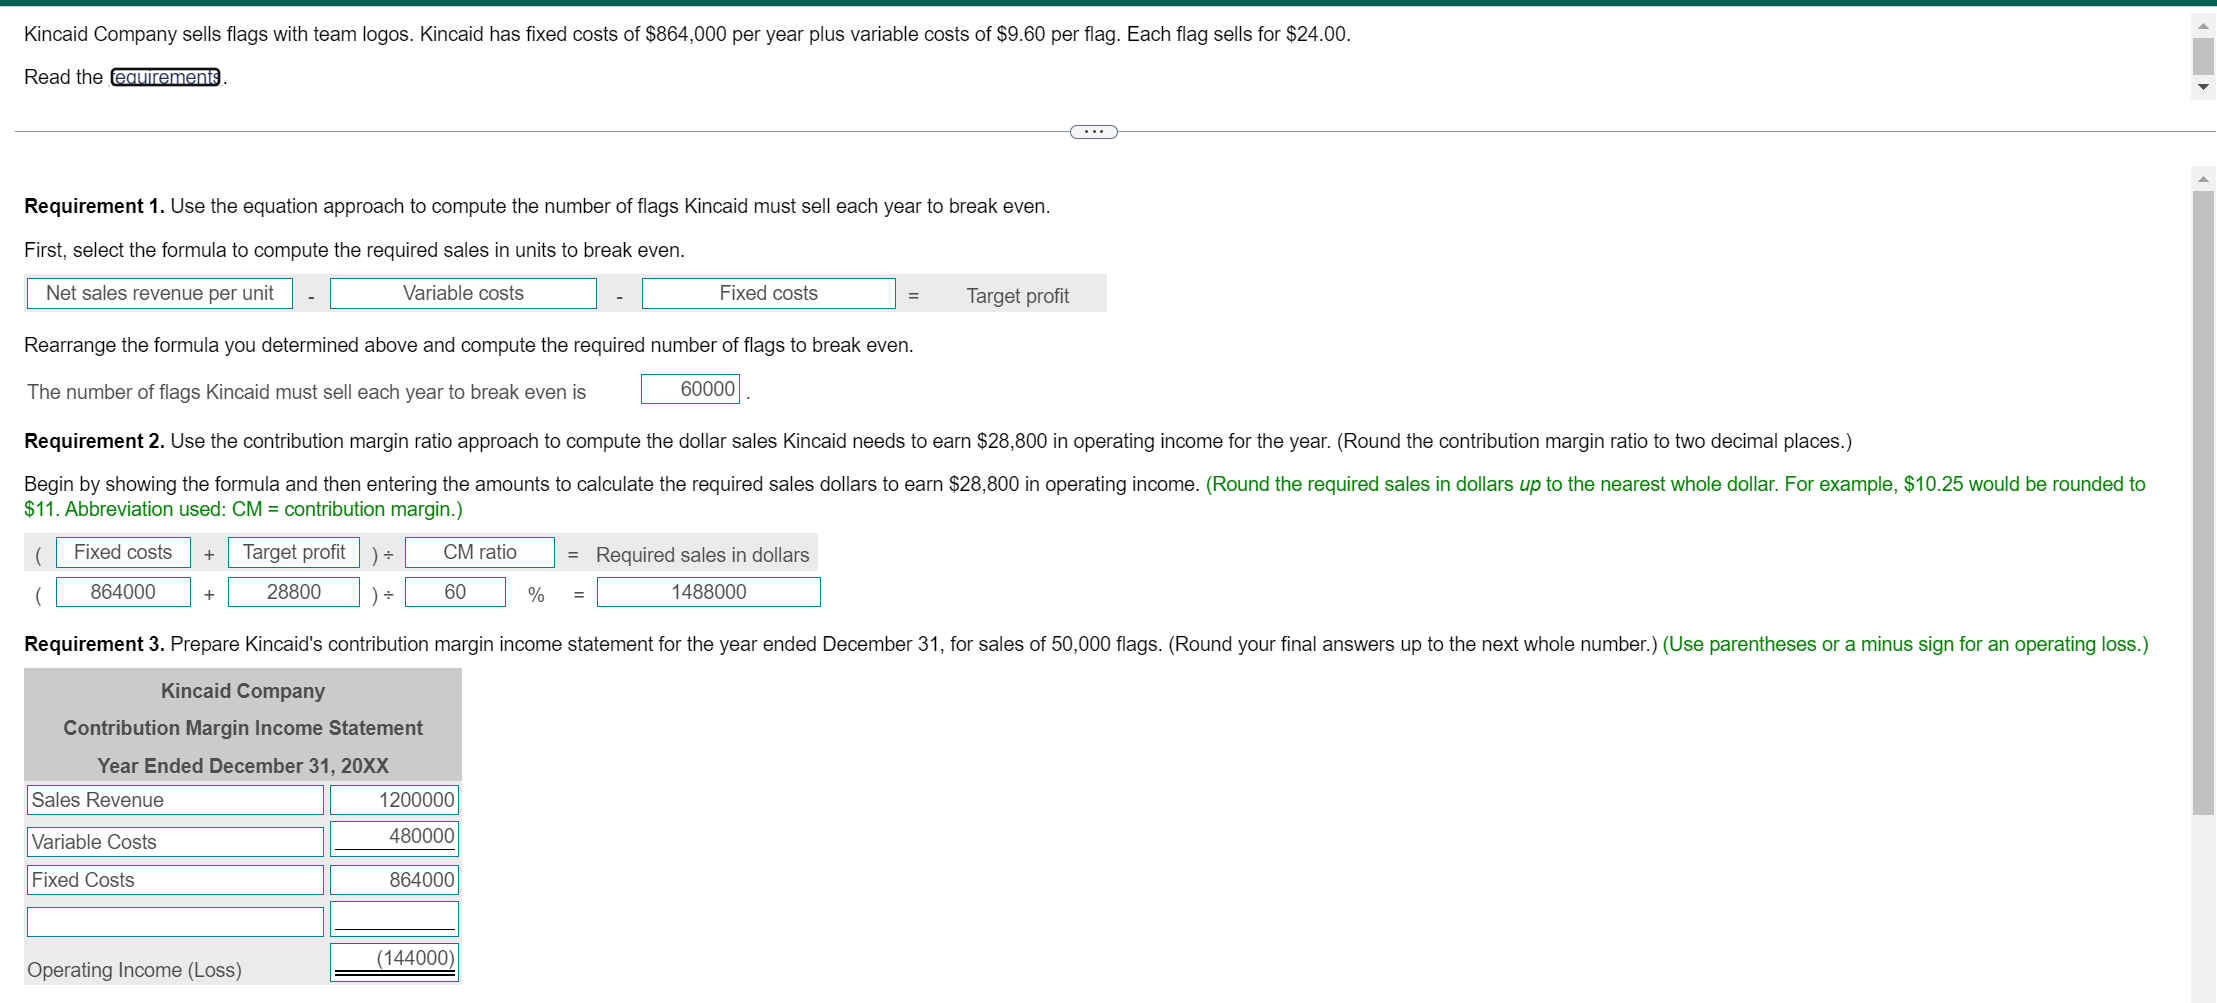The image size is (2217, 1003).
Task: Click the 864000 fixed costs input in Requirement 2
Action: (123, 592)
